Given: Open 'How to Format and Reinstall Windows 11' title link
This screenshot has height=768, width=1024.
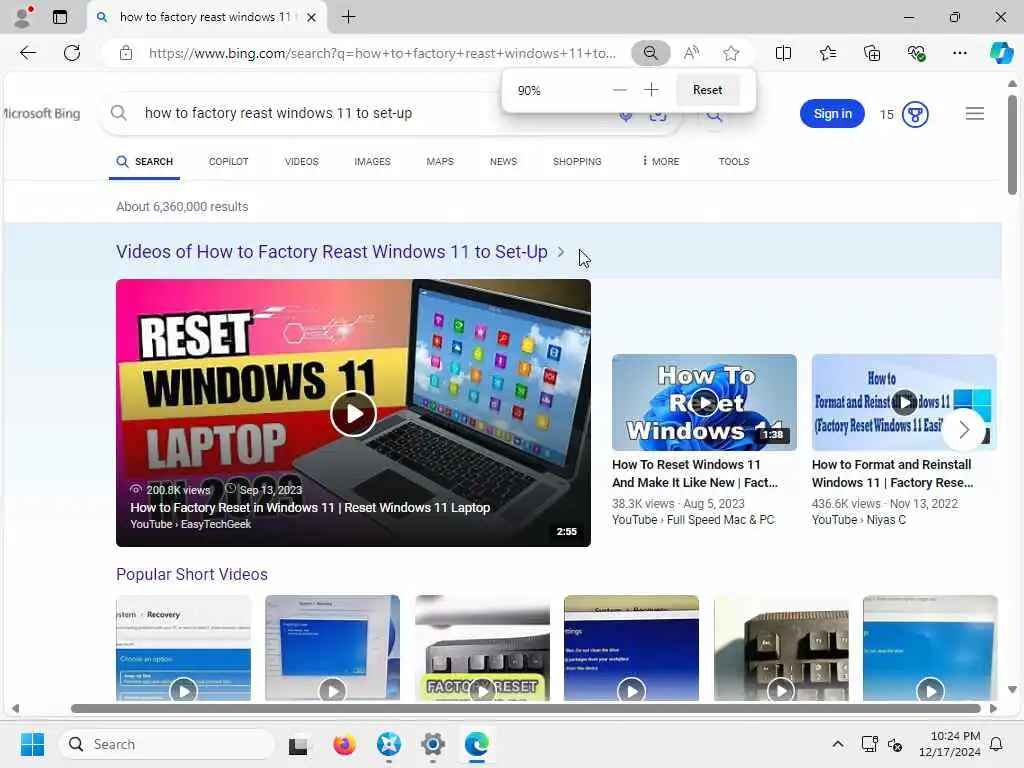Looking at the screenshot, I should [x=892, y=473].
